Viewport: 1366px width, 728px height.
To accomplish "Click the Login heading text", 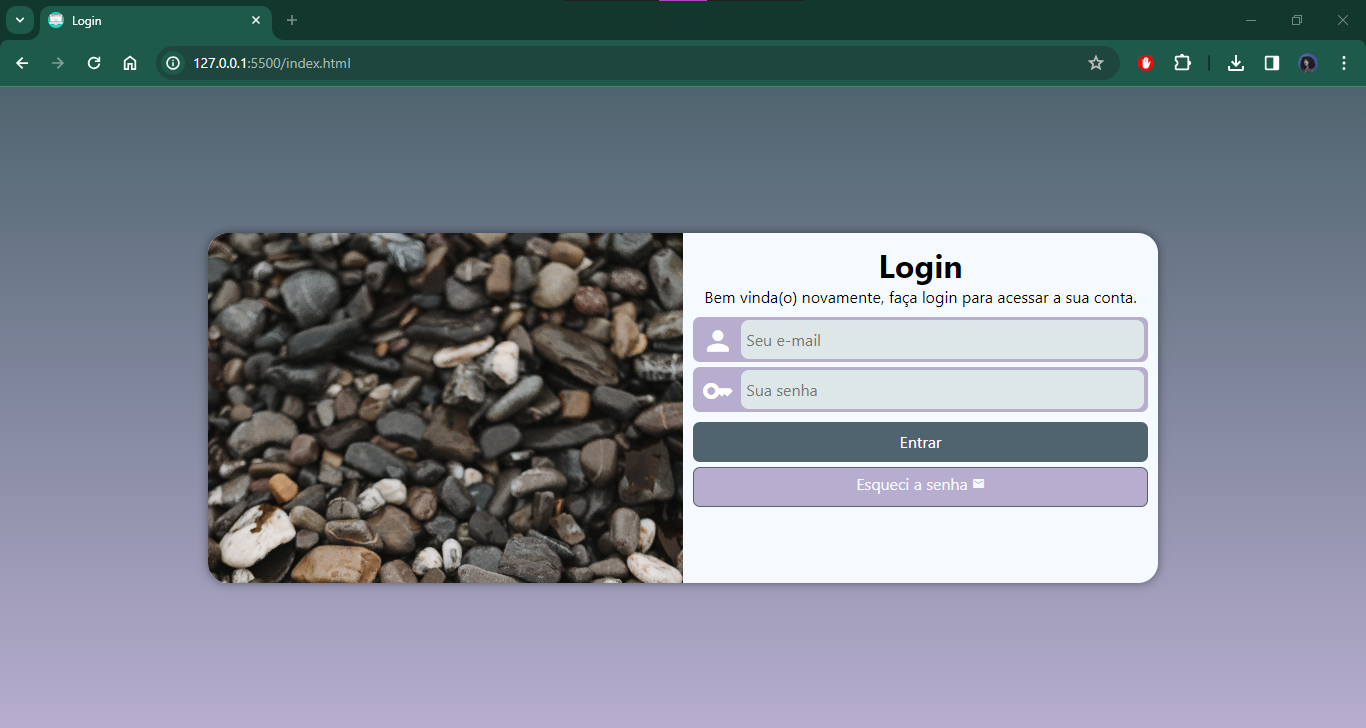I will coord(920,267).
